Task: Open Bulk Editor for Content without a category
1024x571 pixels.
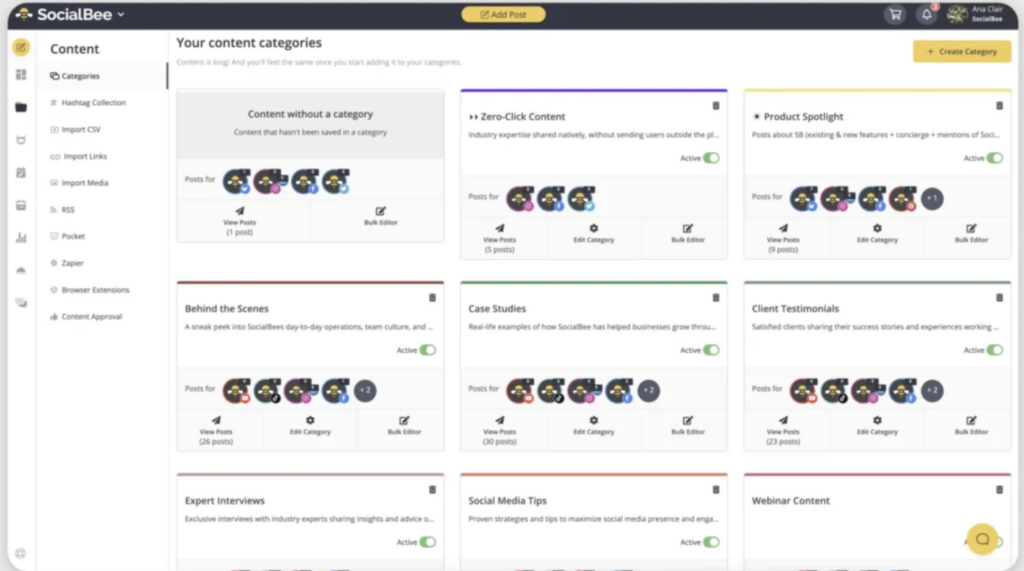Action: point(380,216)
